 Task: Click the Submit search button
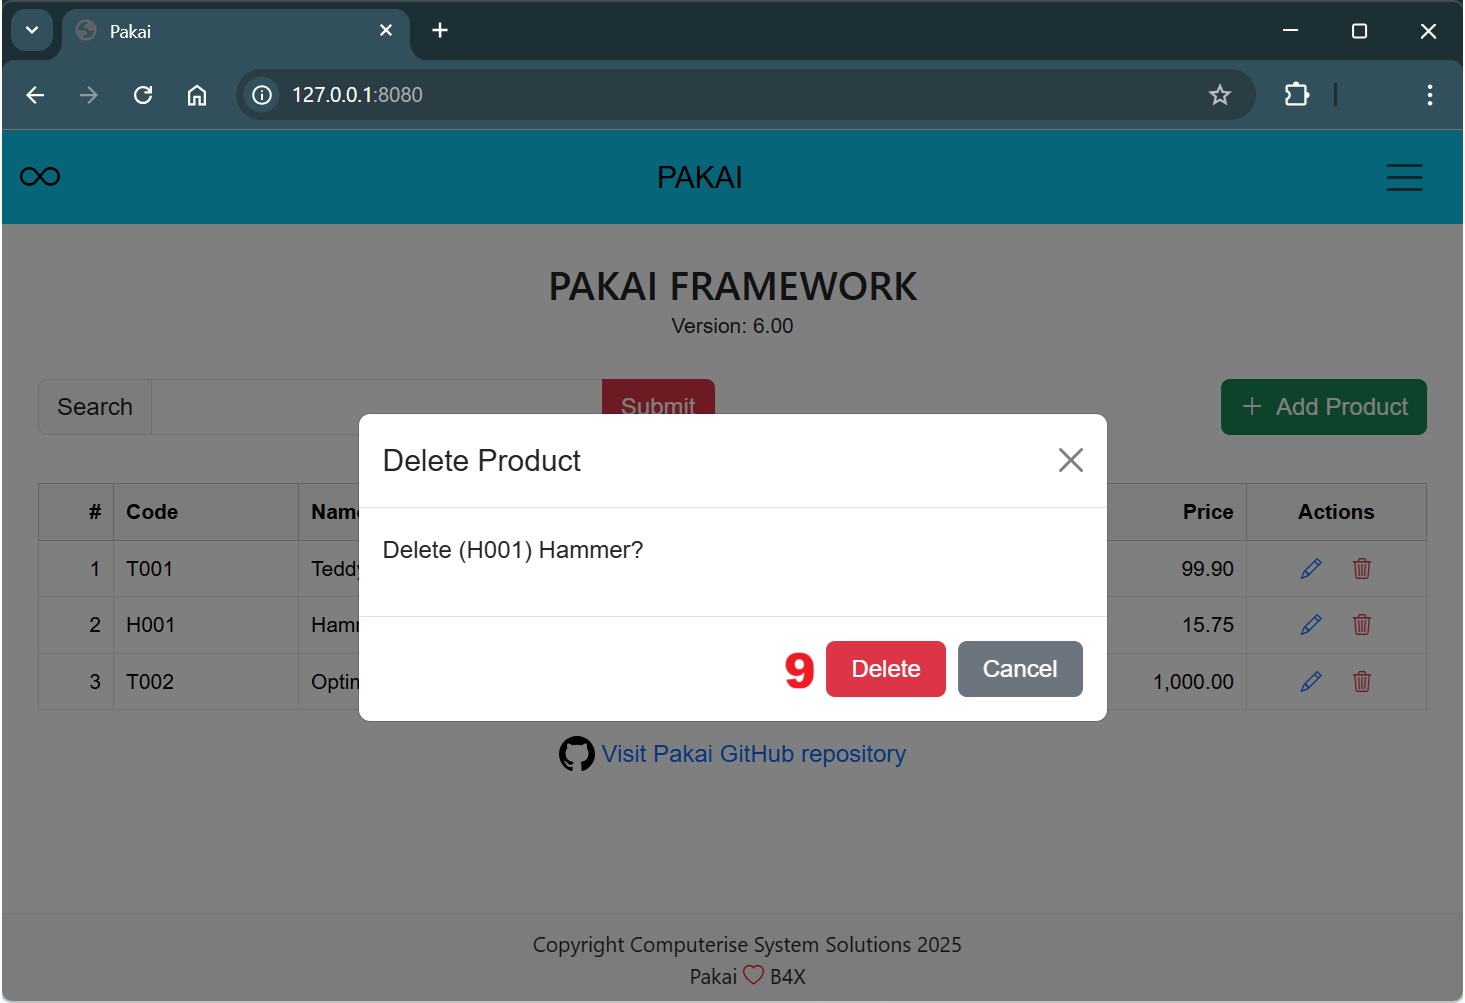[658, 397]
